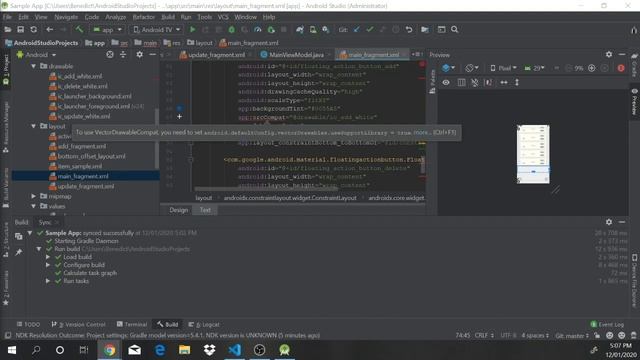Screen dimensions: 640x360
Task: Toggle the eye view options in Preview
Action: click(x=446, y=82)
